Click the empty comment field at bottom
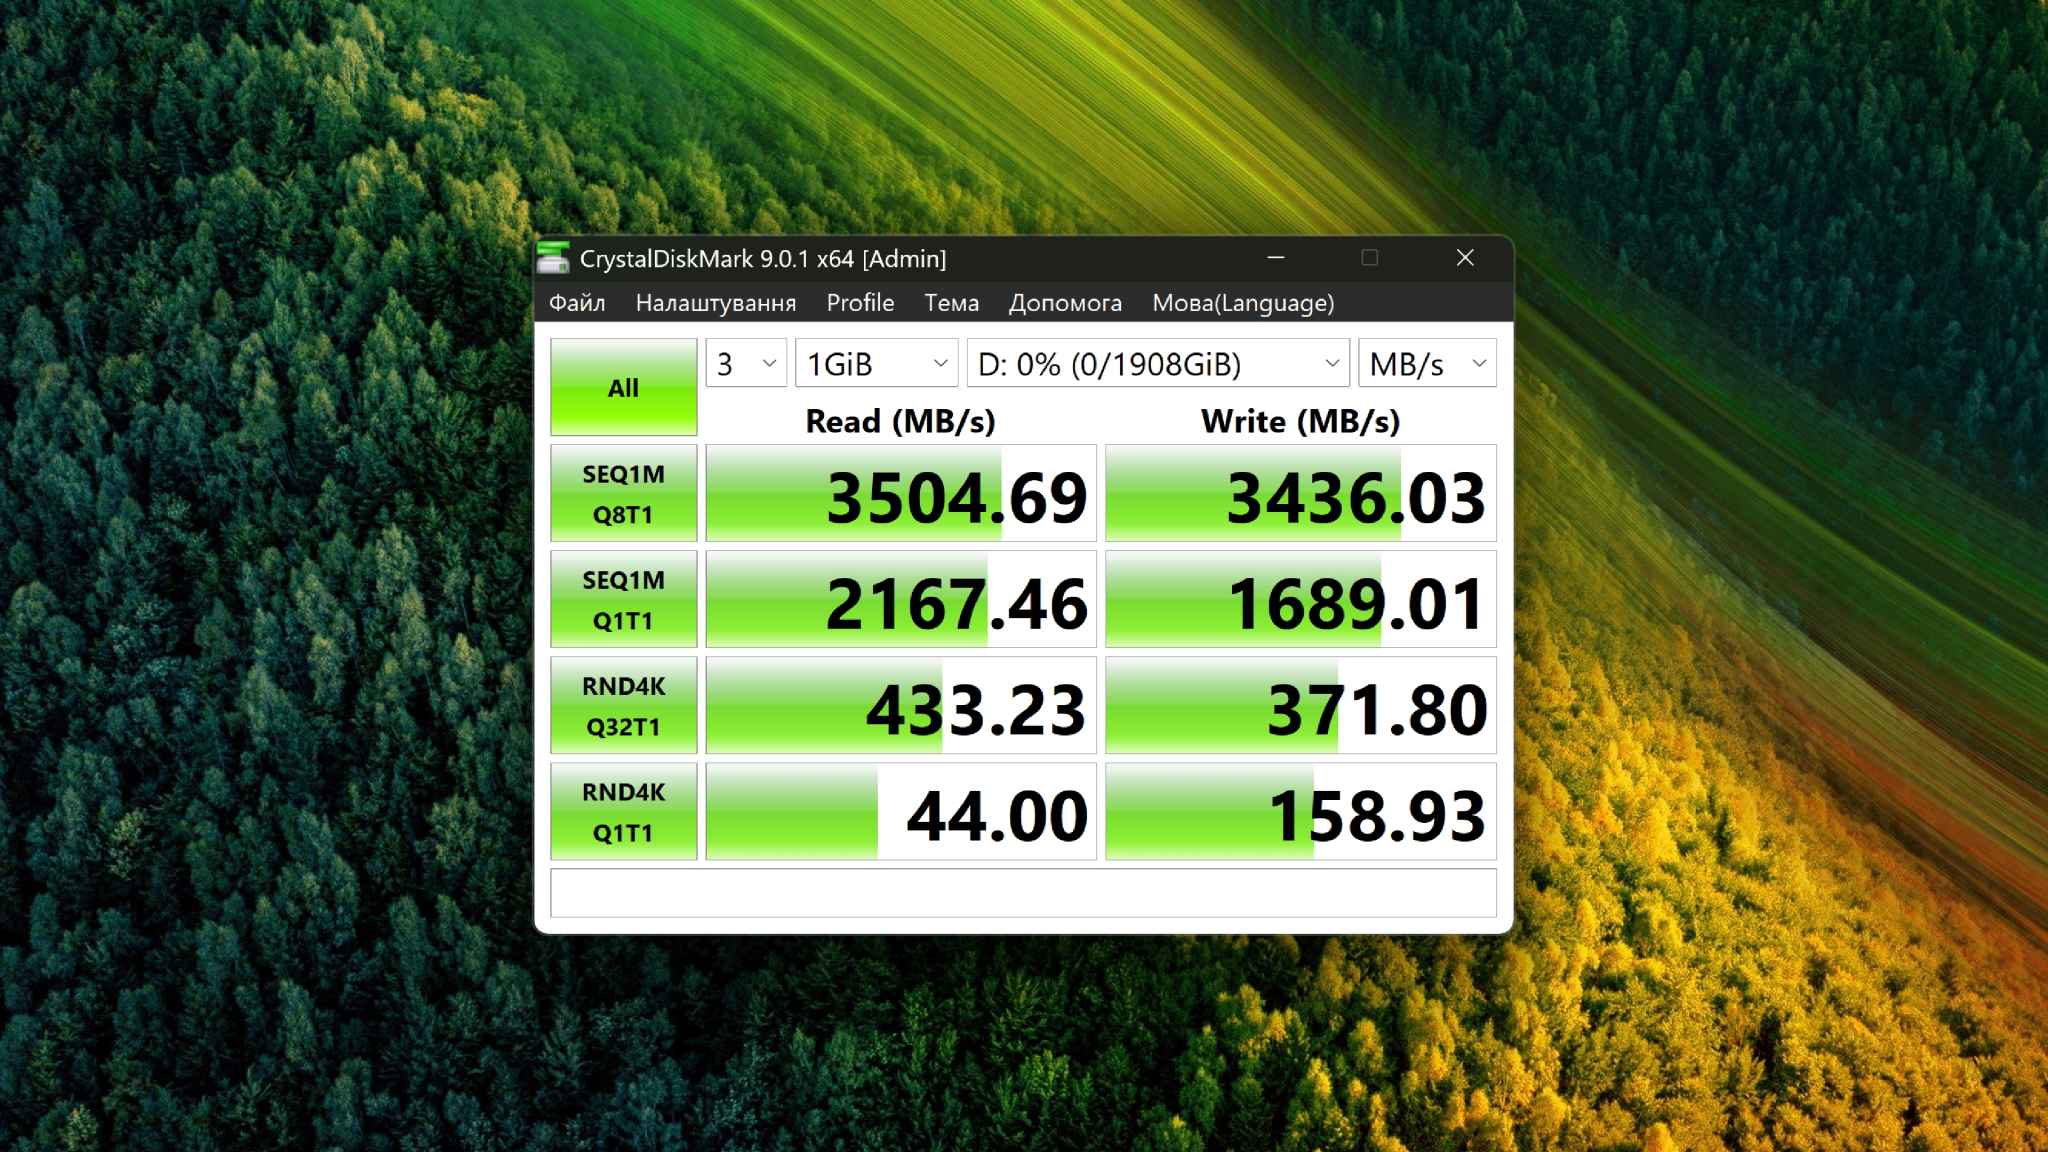The height and width of the screenshot is (1152, 2048). pyautogui.click(x=1024, y=893)
